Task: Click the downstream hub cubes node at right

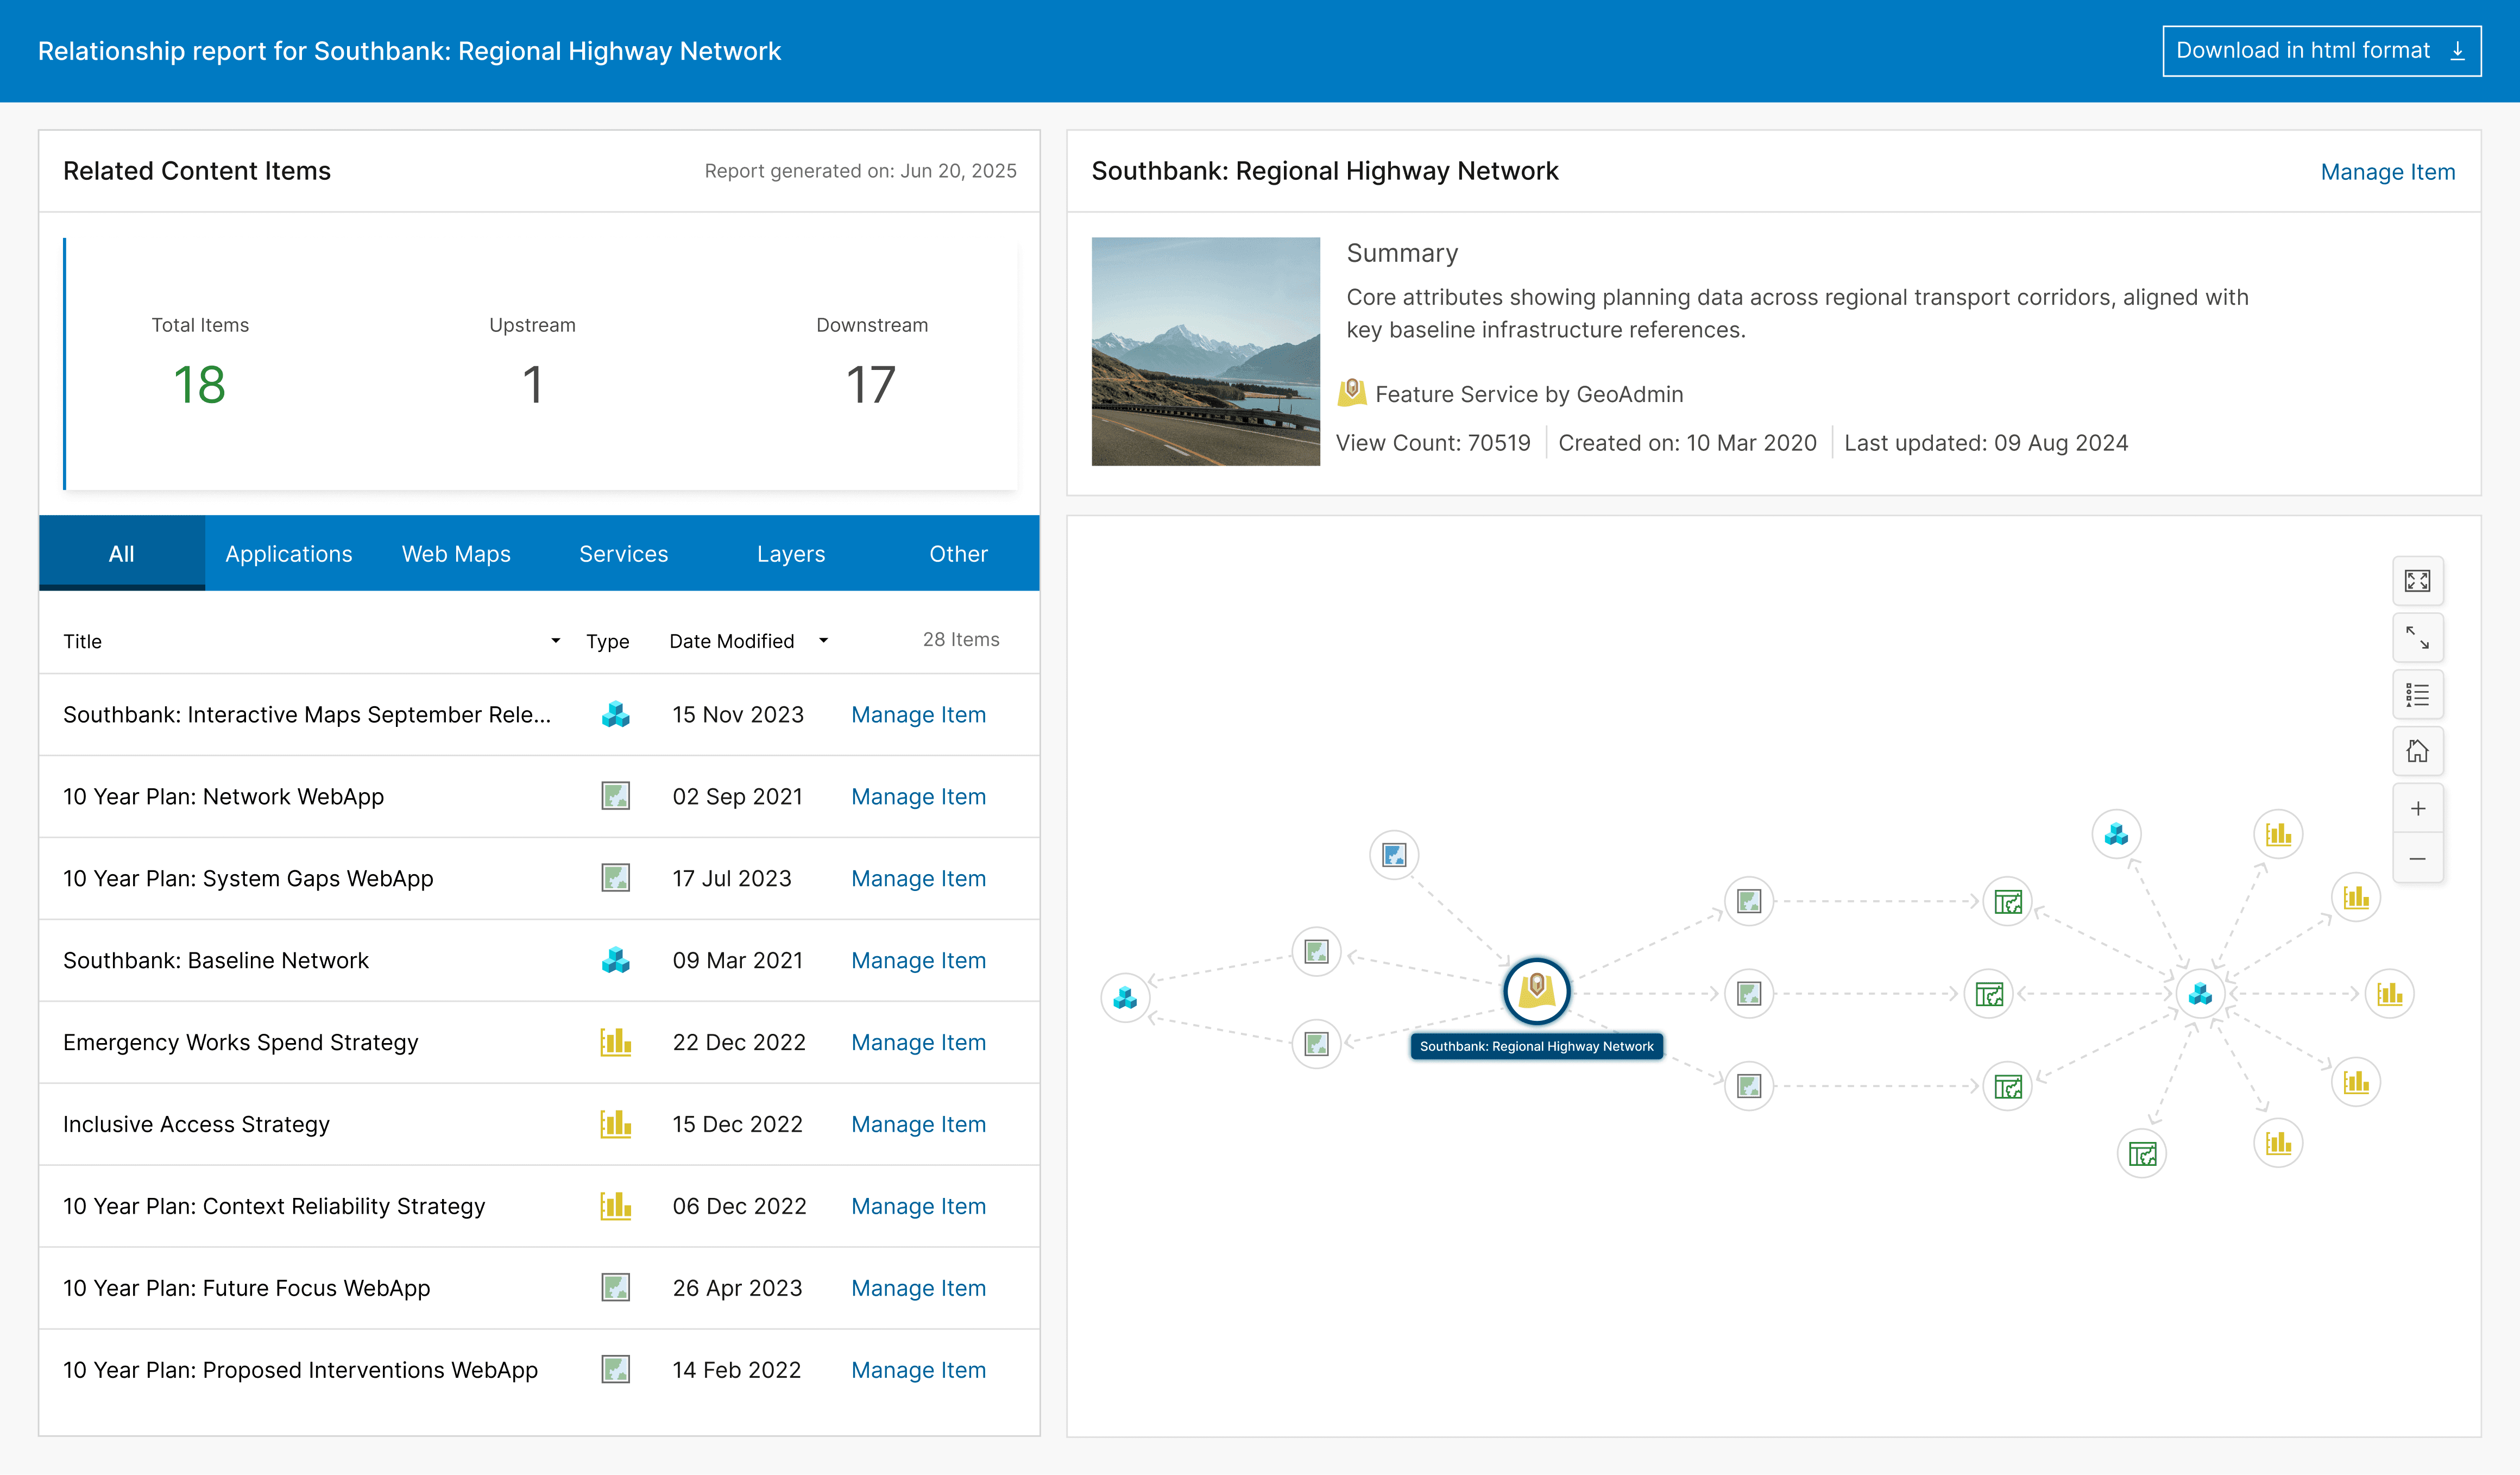Action: (x=2200, y=994)
